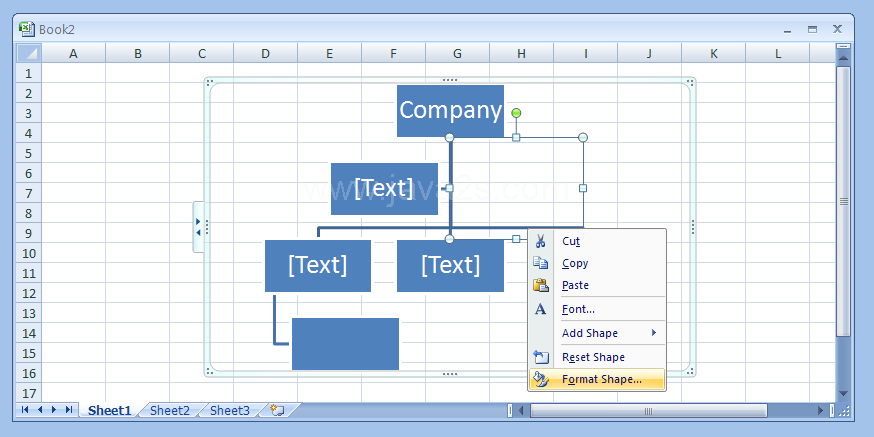Image resolution: width=874 pixels, height=437 pixels.
Task: Select the empty blue shape at bottom
Action: [x=346, y=344]
